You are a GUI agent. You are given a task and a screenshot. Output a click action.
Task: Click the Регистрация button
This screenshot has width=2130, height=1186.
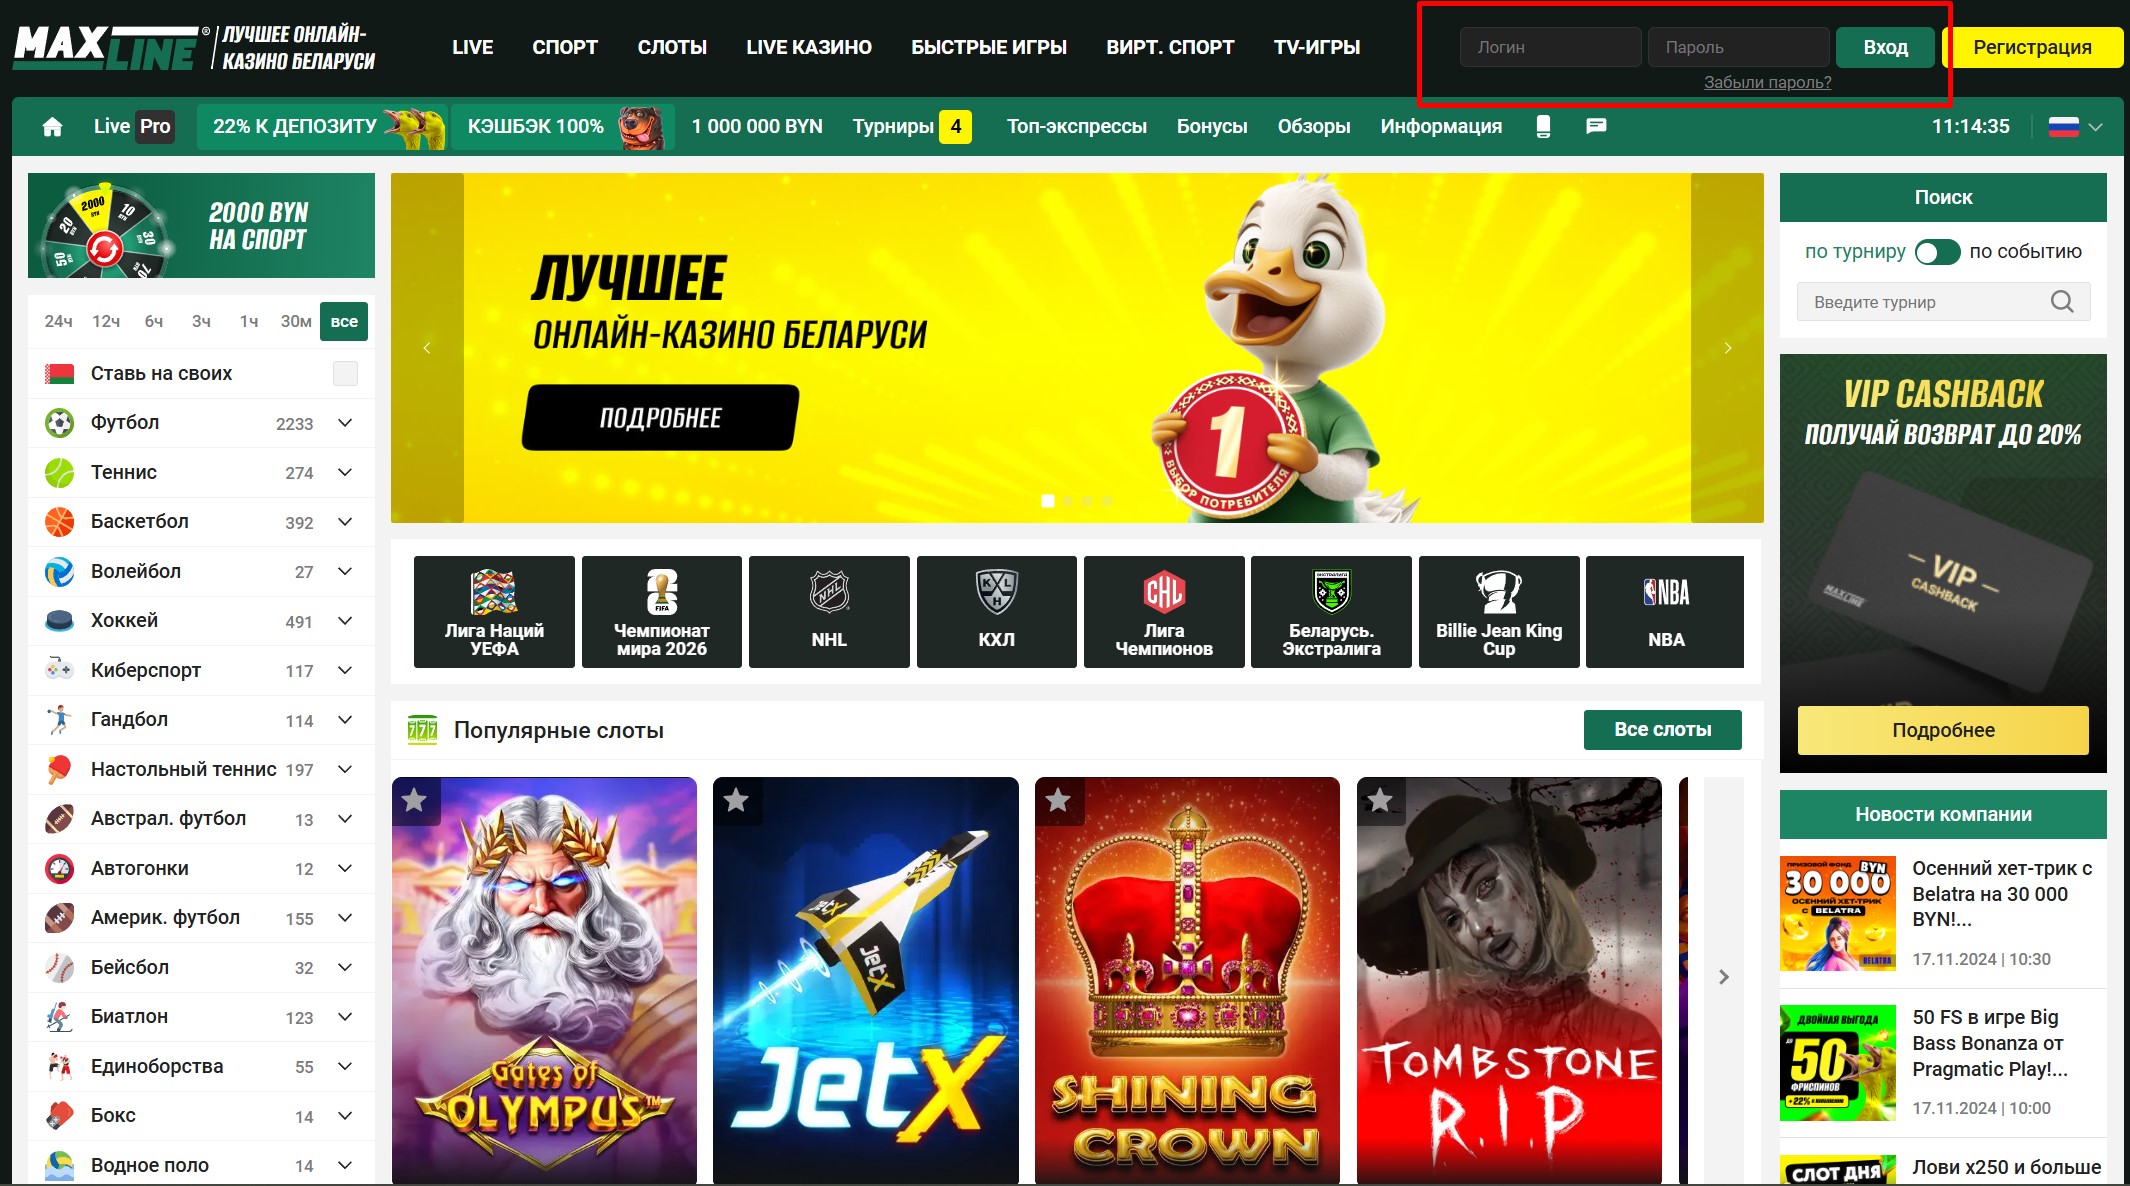pos(2032,47)
